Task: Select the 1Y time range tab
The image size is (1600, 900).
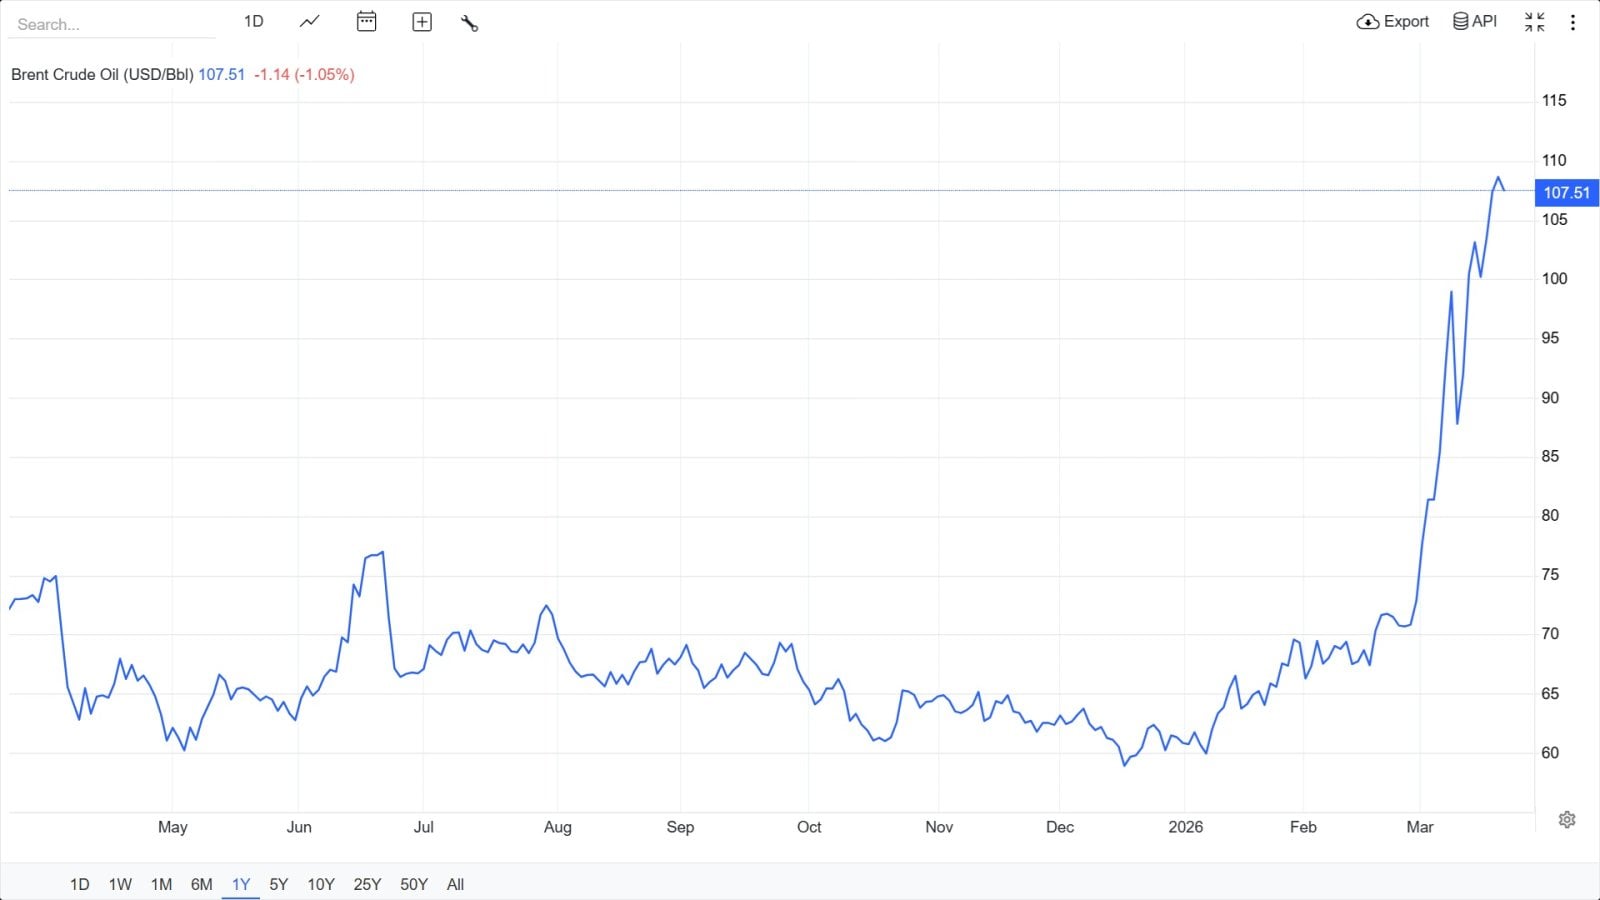Action: pyautogui.click(x=241, y=884)
